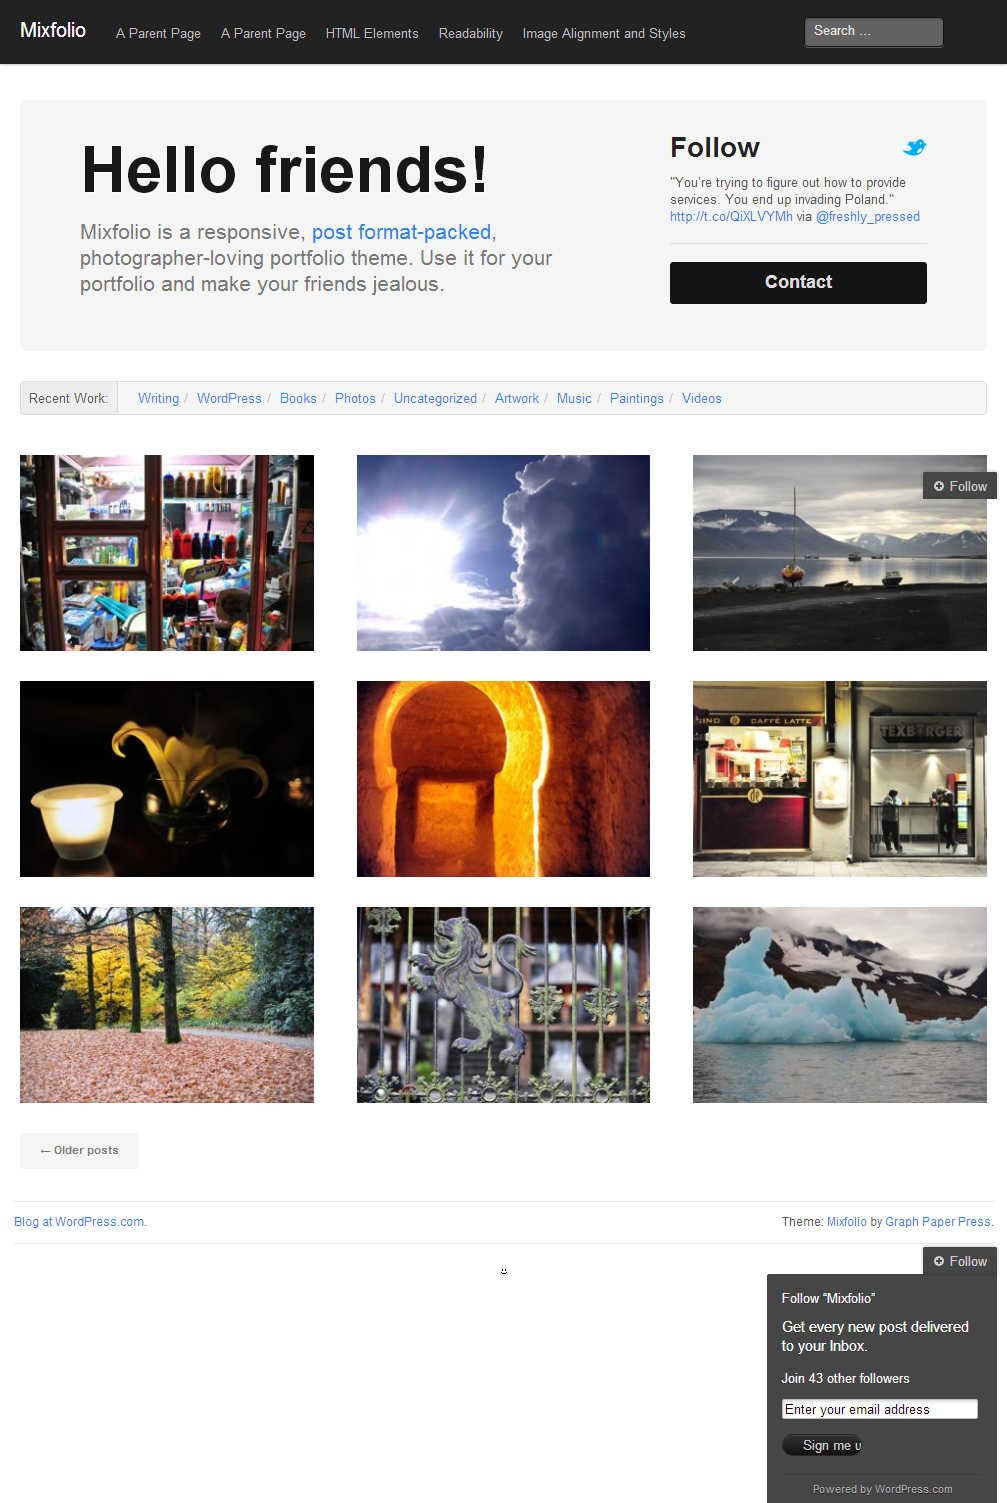Click the plus icon on the lower Follow tab
The width and height of the screenshot is (1007, 1503).
(x=939, y=1261)
